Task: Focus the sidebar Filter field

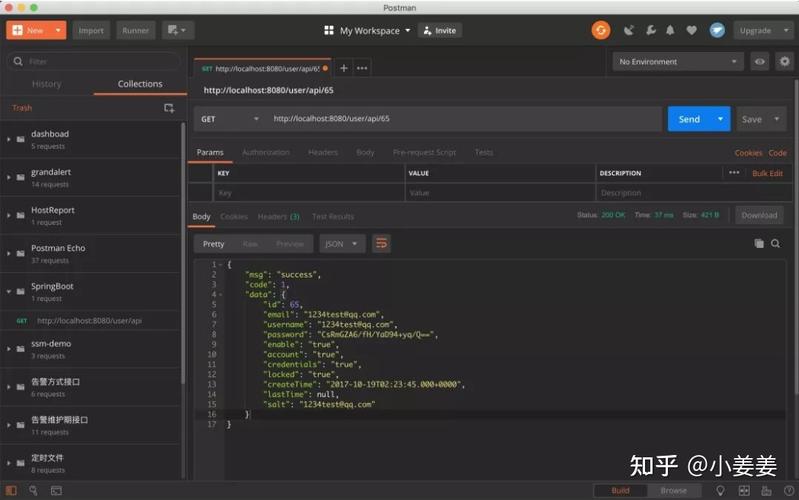Action: (94, 62)
